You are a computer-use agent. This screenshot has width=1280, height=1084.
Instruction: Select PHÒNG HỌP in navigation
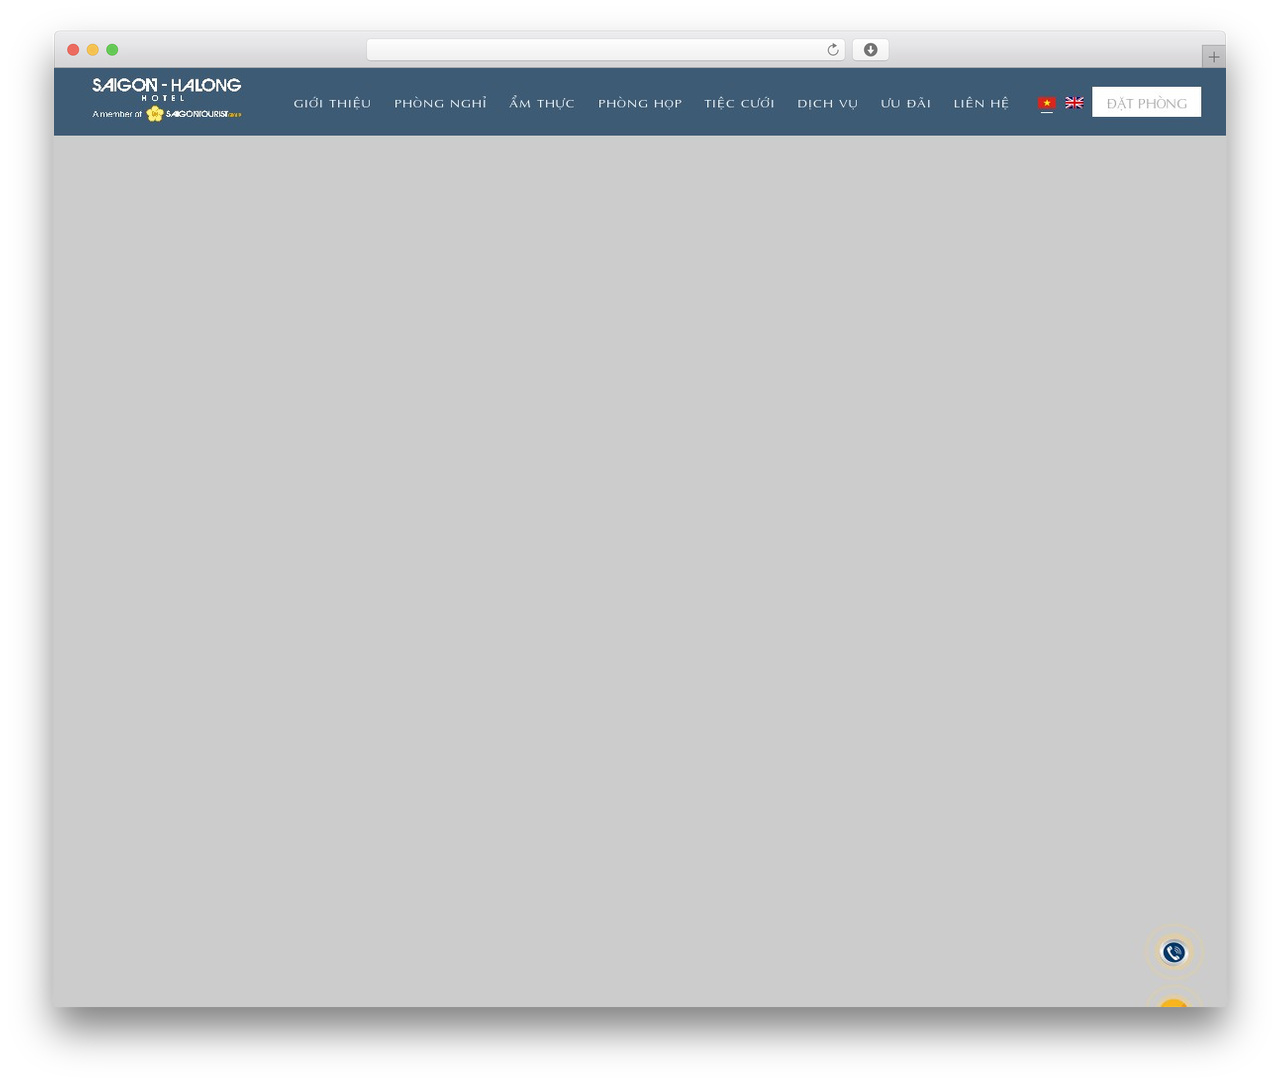pyautogui.click(x=640, y=103)
